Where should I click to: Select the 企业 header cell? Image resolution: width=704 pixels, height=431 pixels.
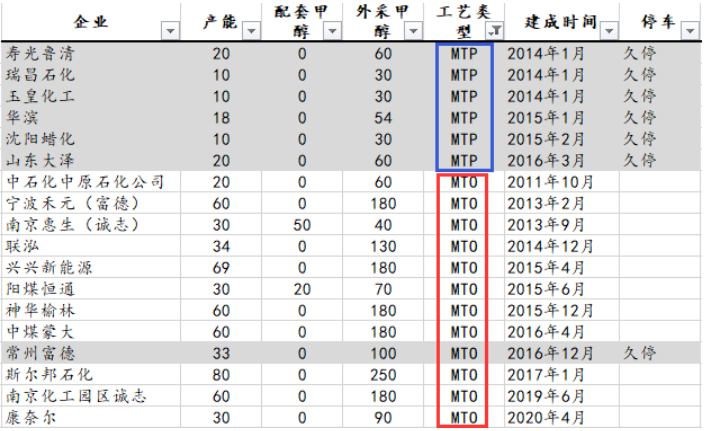coord(91,22)
